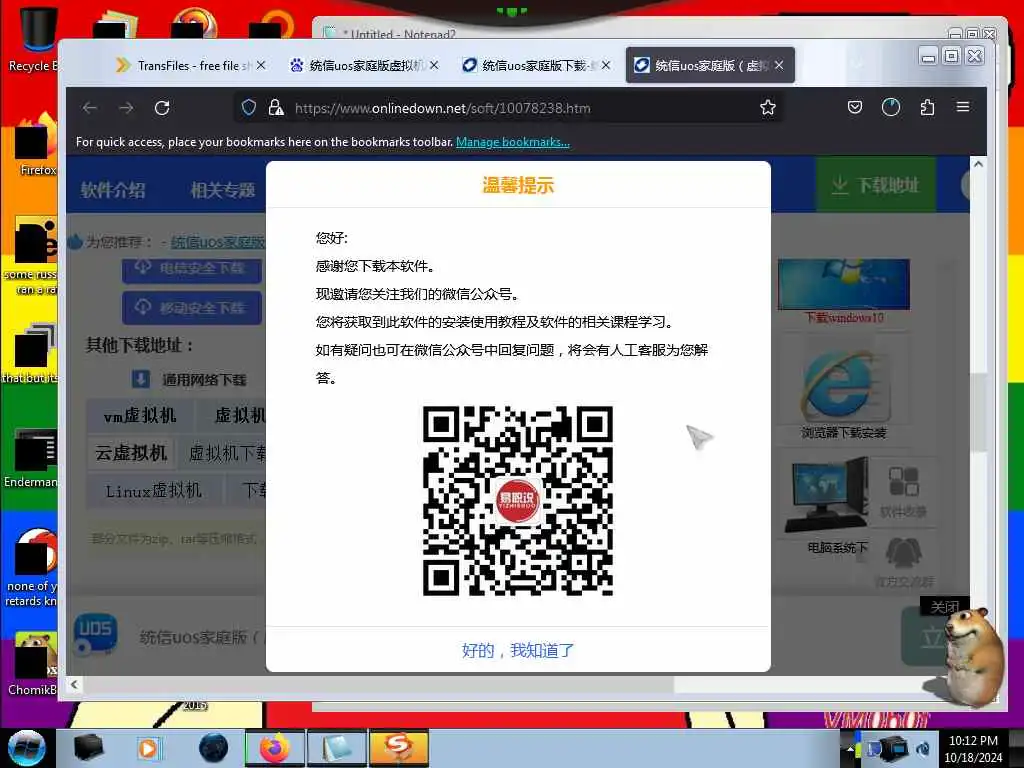Open the Extensions puzzle piece icon
Image resolution: width=1024 pixels, height=768 pixels.
927,107
